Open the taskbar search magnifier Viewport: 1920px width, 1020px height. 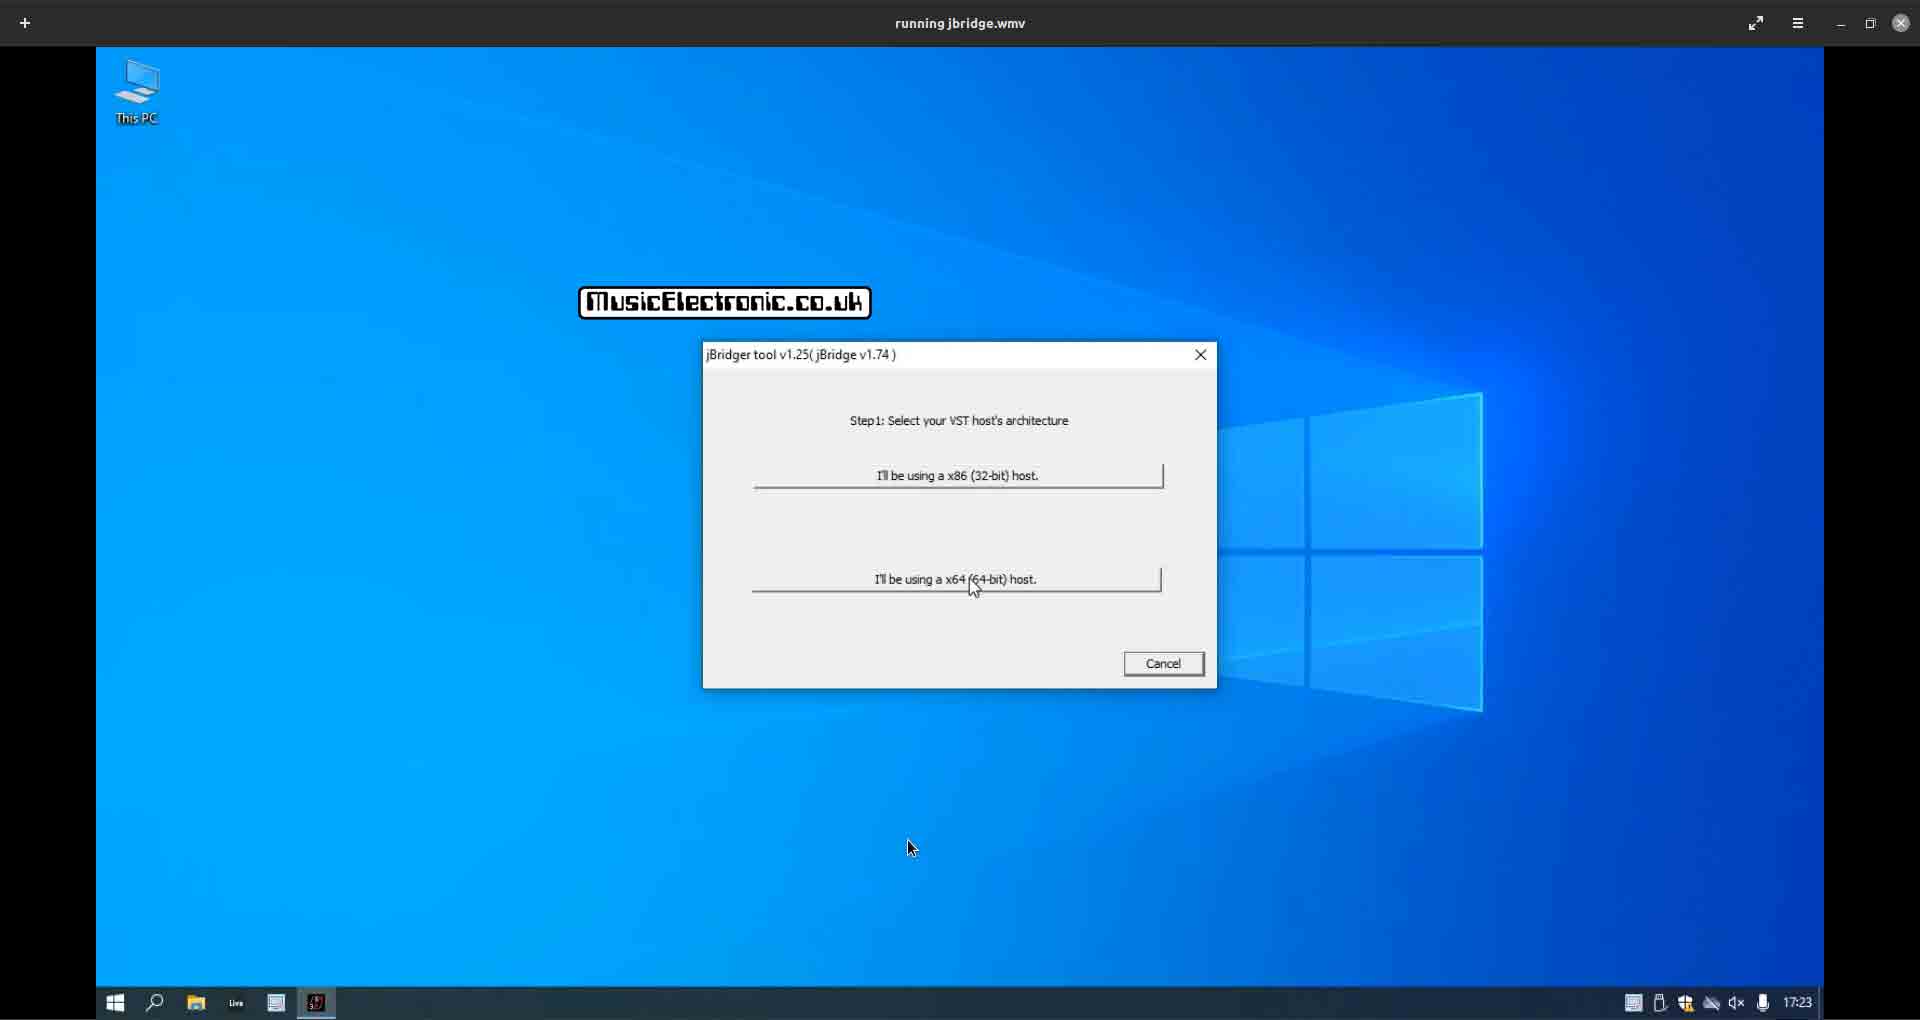[155, 1003]
